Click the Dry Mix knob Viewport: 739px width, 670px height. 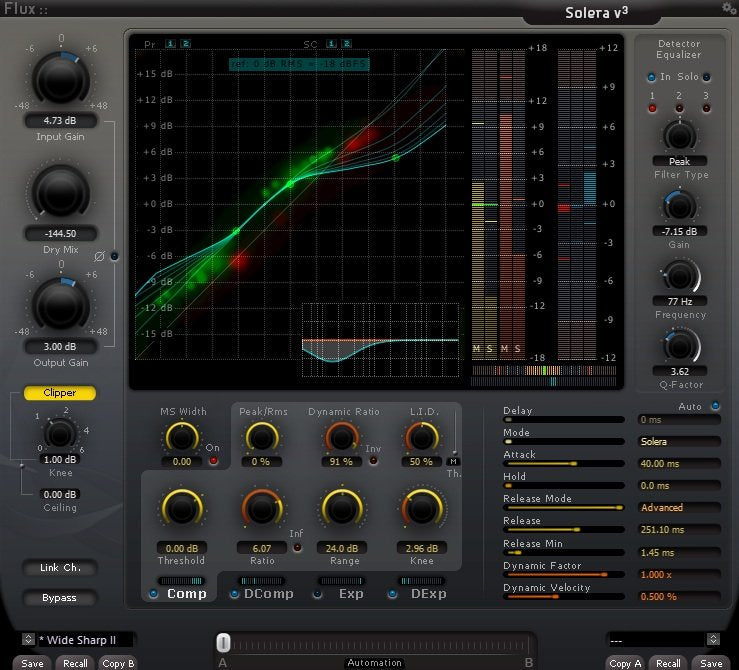pos(61,193)
